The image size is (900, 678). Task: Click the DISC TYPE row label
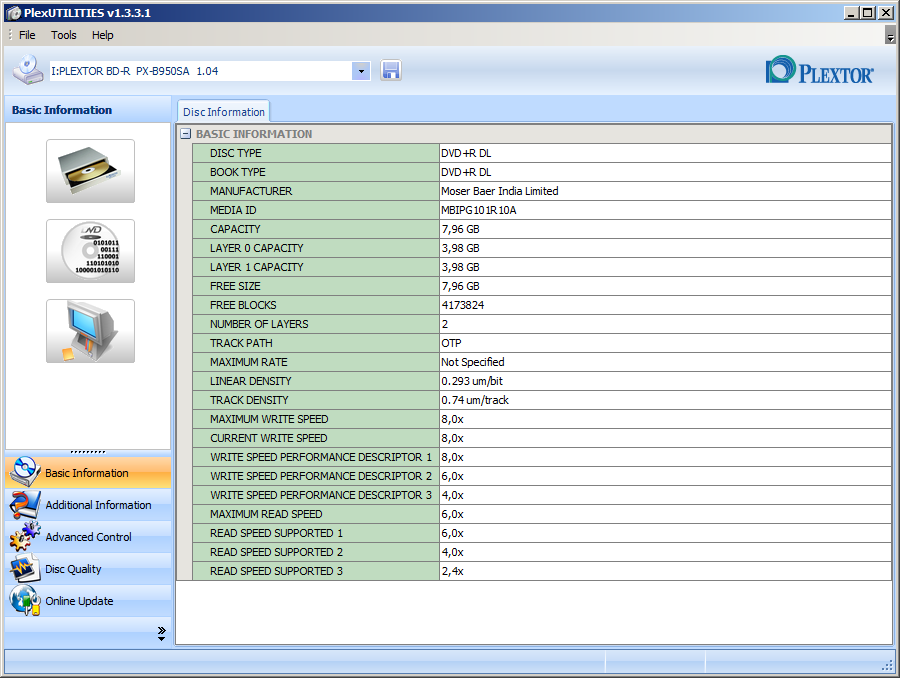[x=235, y=153]
